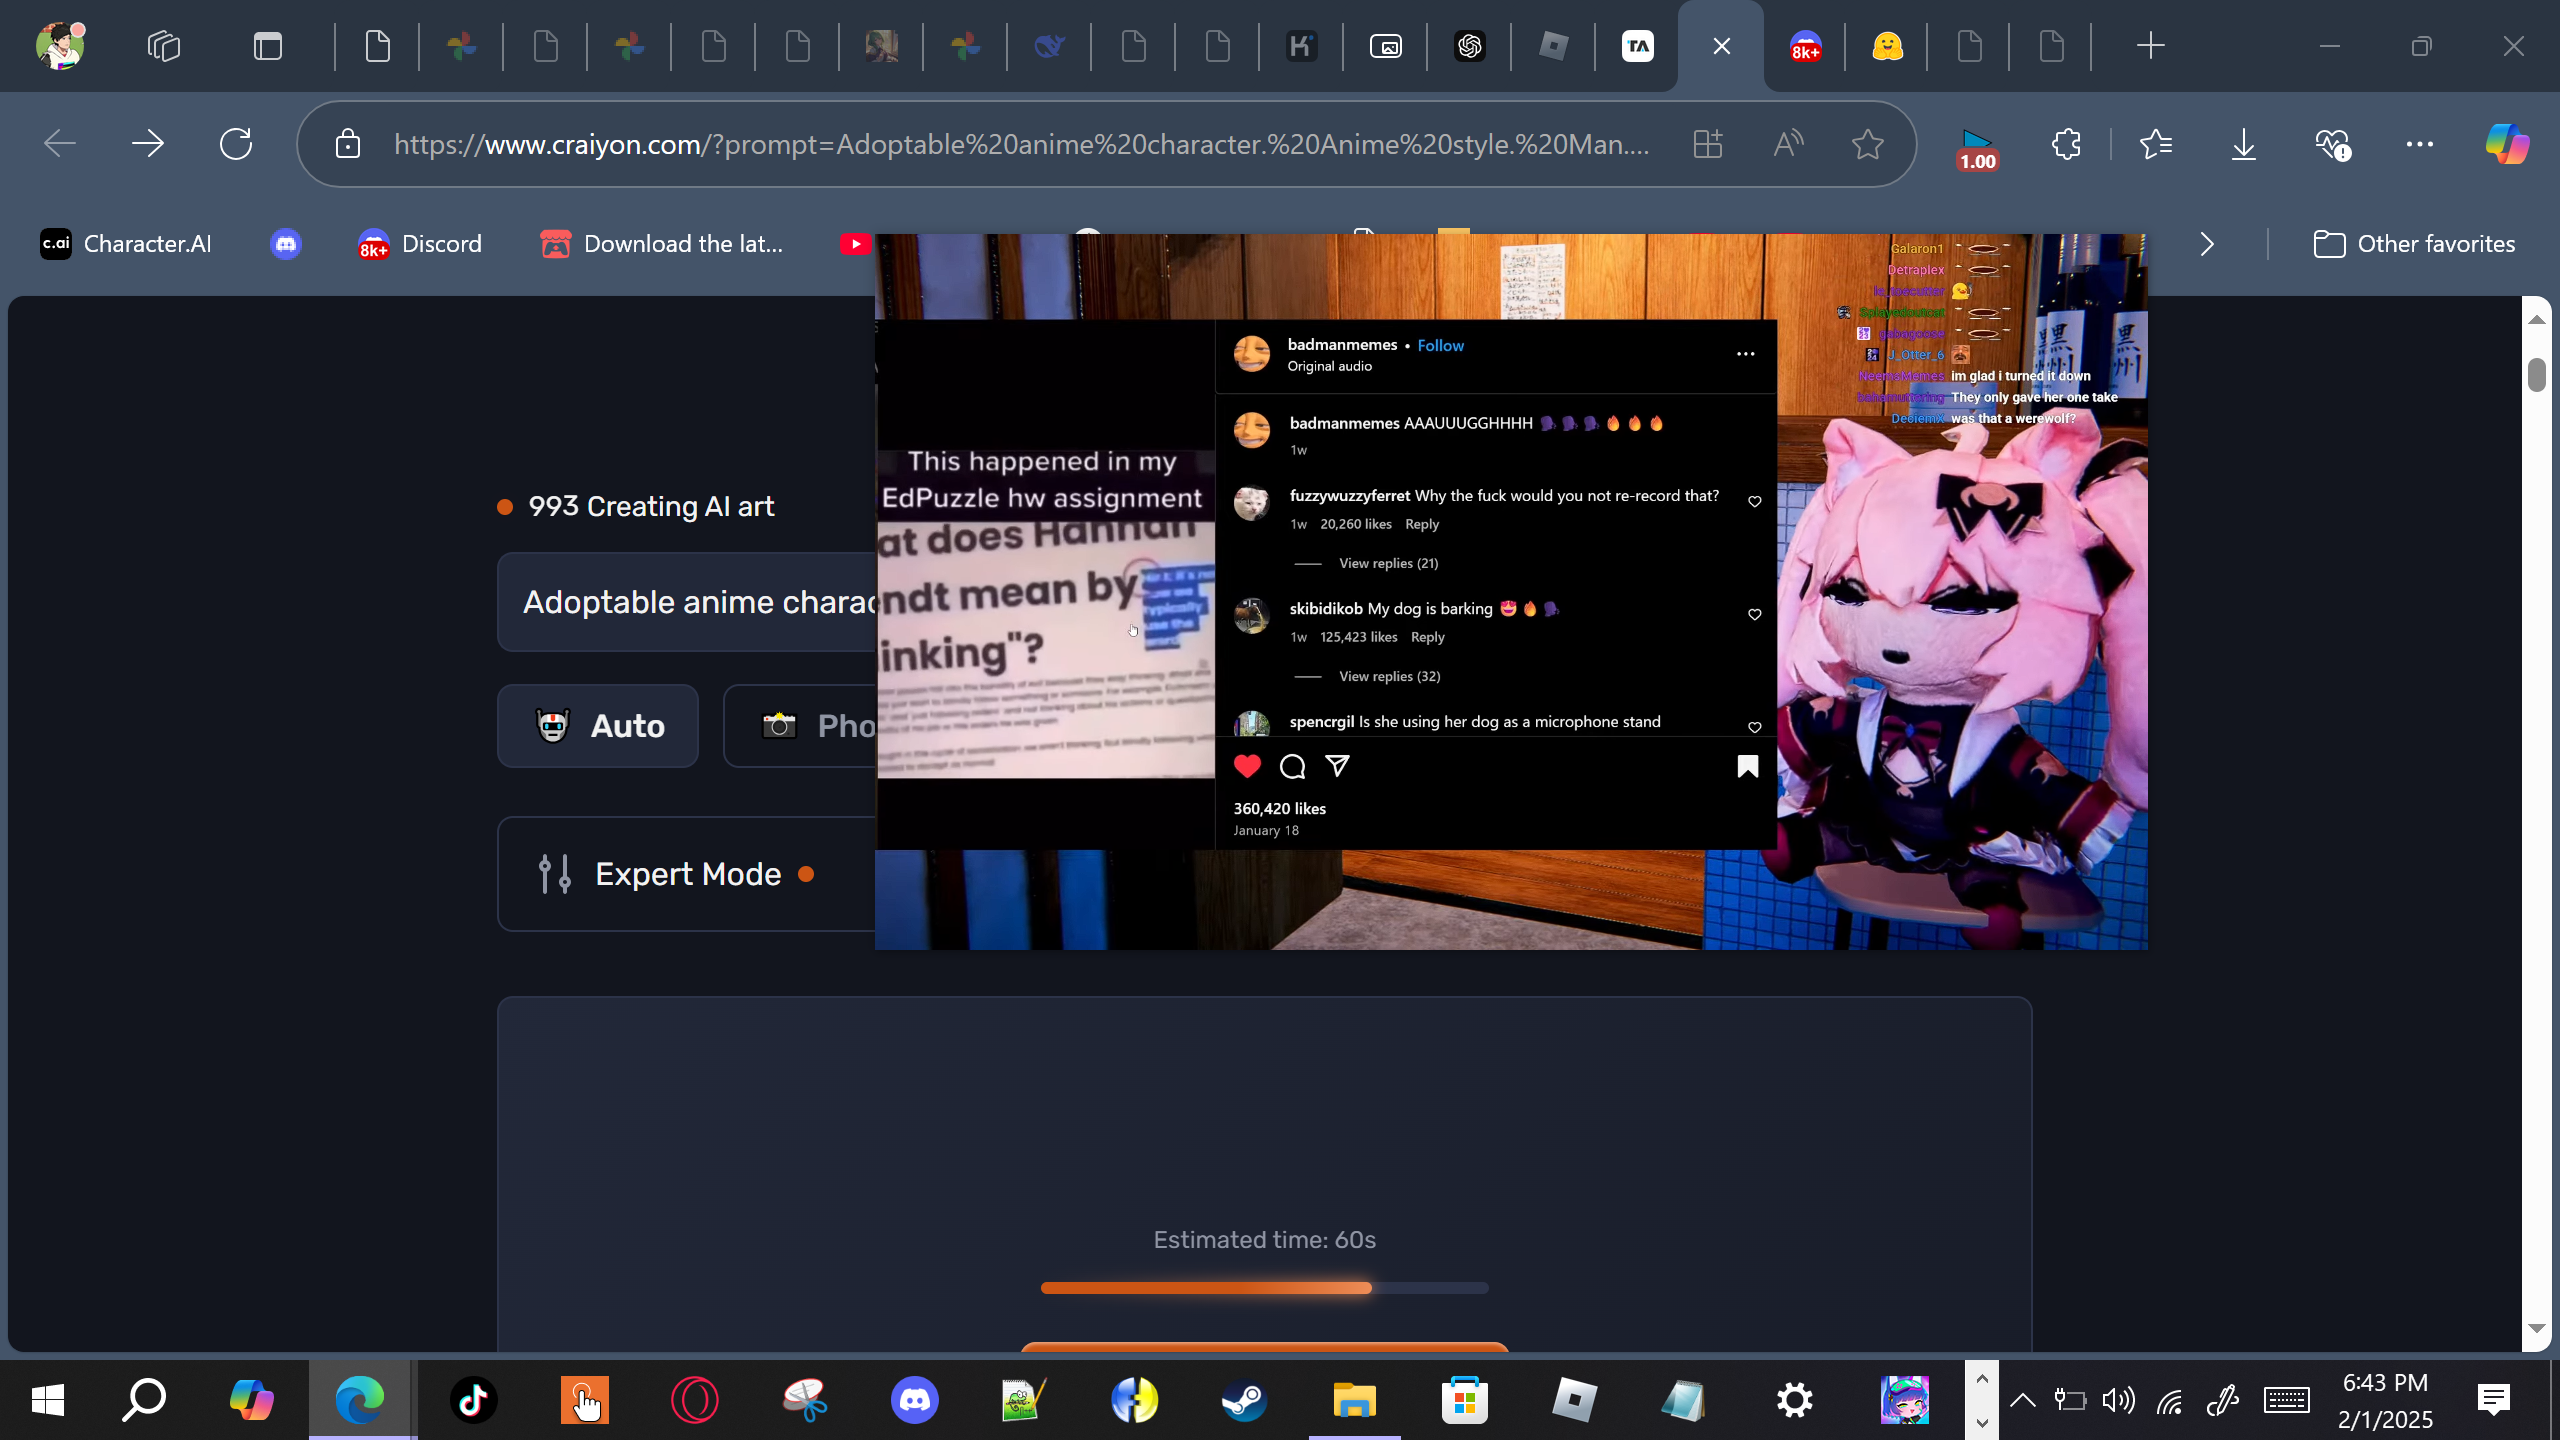Click Follow next to badmanmemes
Image resolution: width=2560 pixels, height=1440 pixels.
(1440, 345)
